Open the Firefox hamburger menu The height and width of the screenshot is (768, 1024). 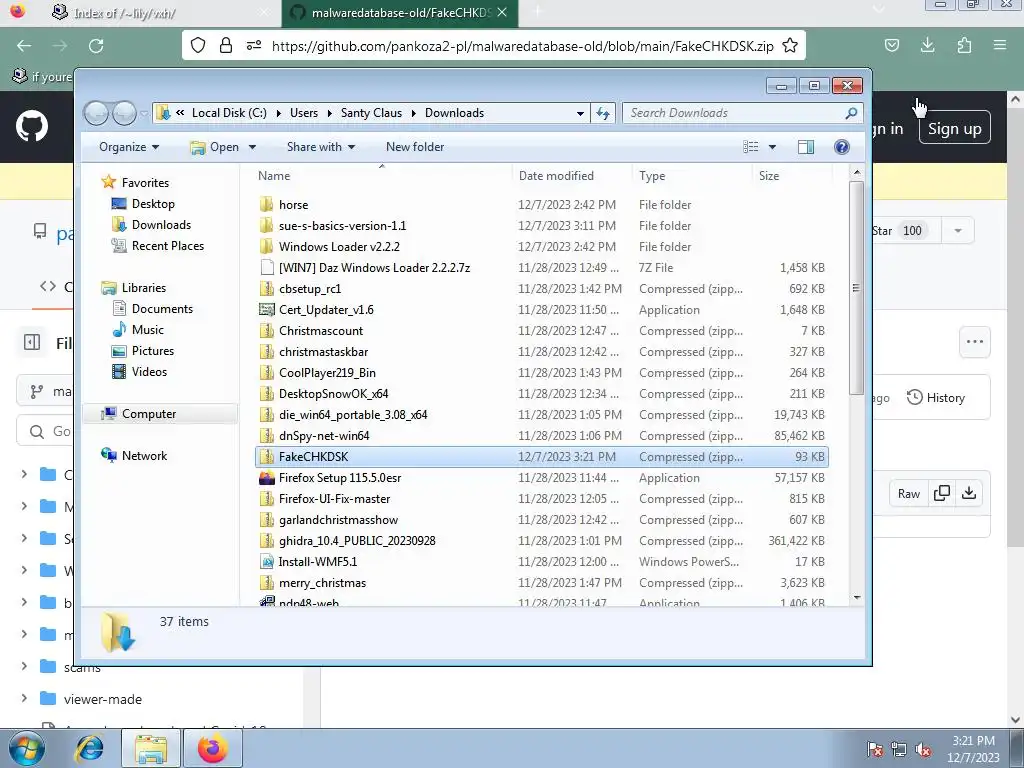pos(1000,45)
